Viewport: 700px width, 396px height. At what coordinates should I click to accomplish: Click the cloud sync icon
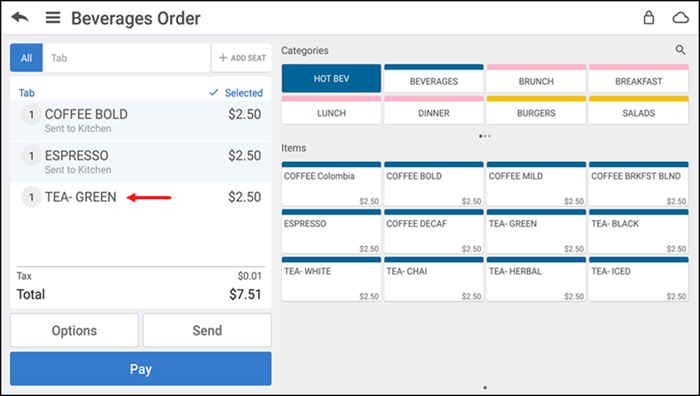click(680, 18)
